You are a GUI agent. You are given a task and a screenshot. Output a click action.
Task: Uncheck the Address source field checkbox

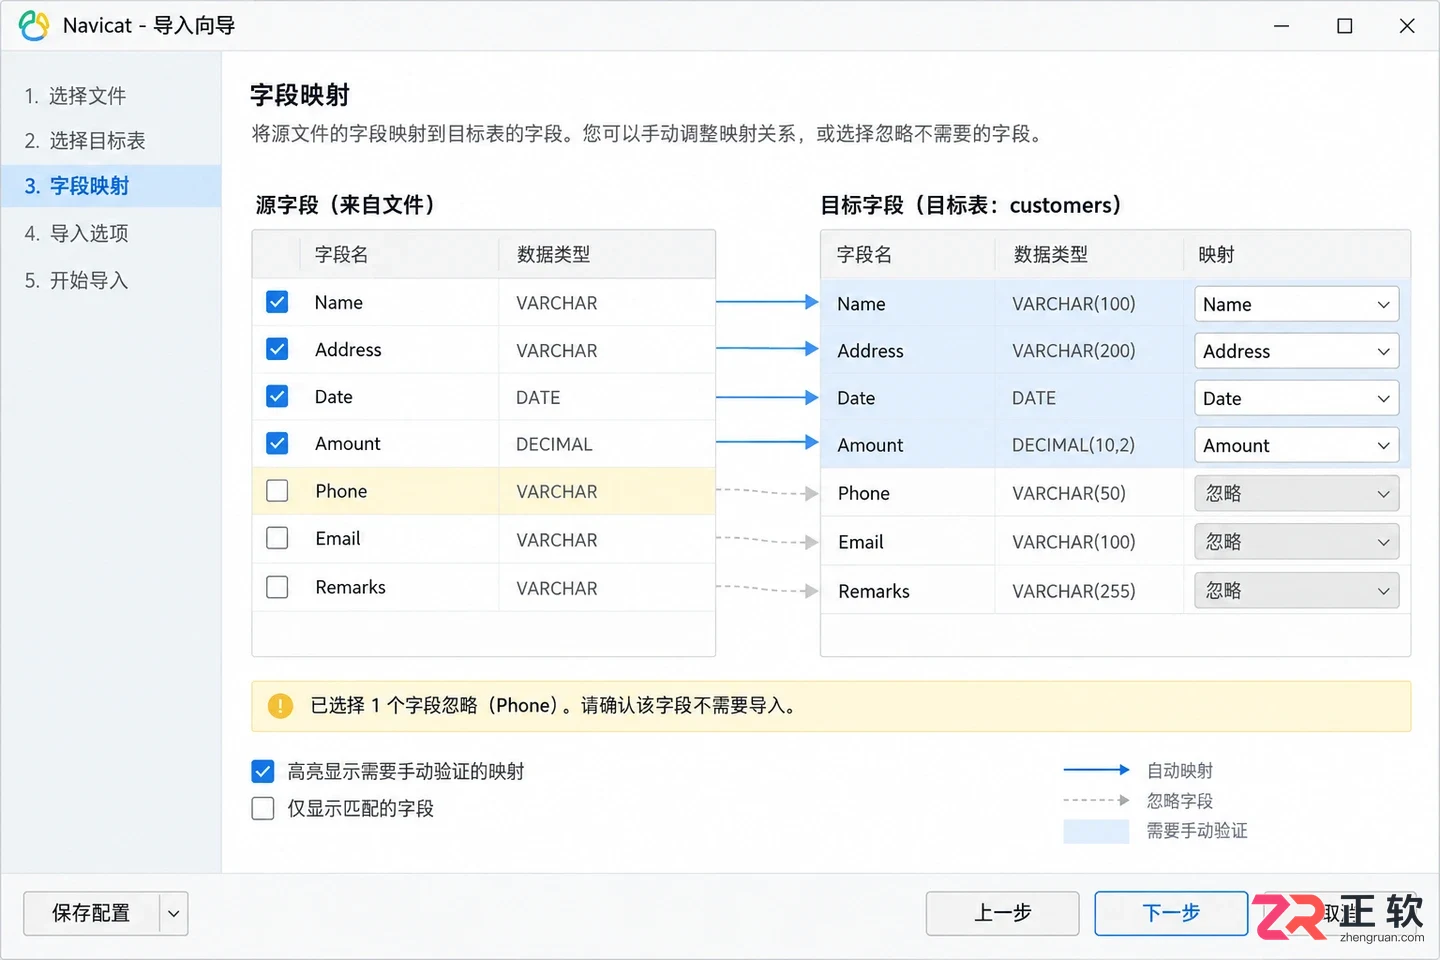pyautogui.click(x=277, y=349)
